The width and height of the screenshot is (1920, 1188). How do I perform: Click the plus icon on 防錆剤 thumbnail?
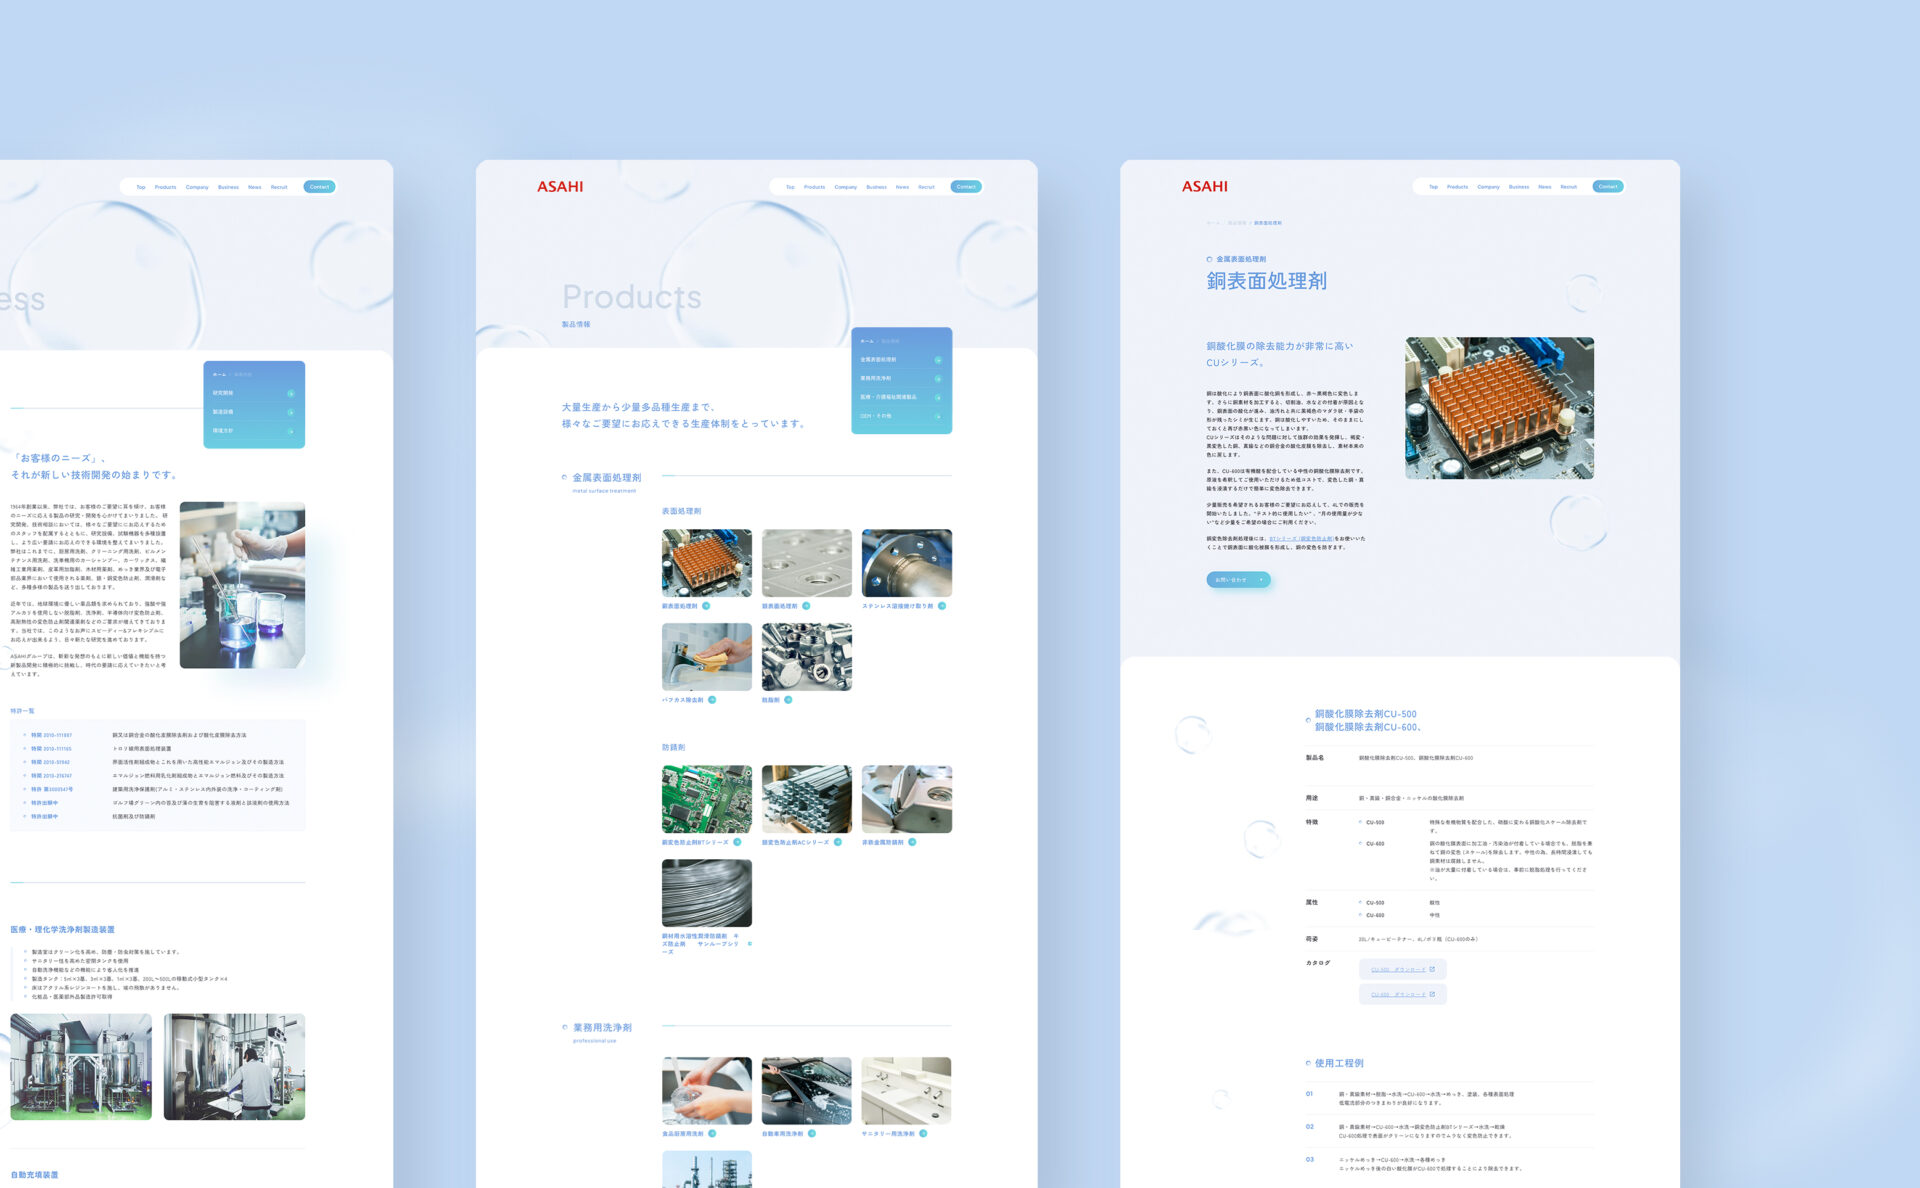click(789, 699)
